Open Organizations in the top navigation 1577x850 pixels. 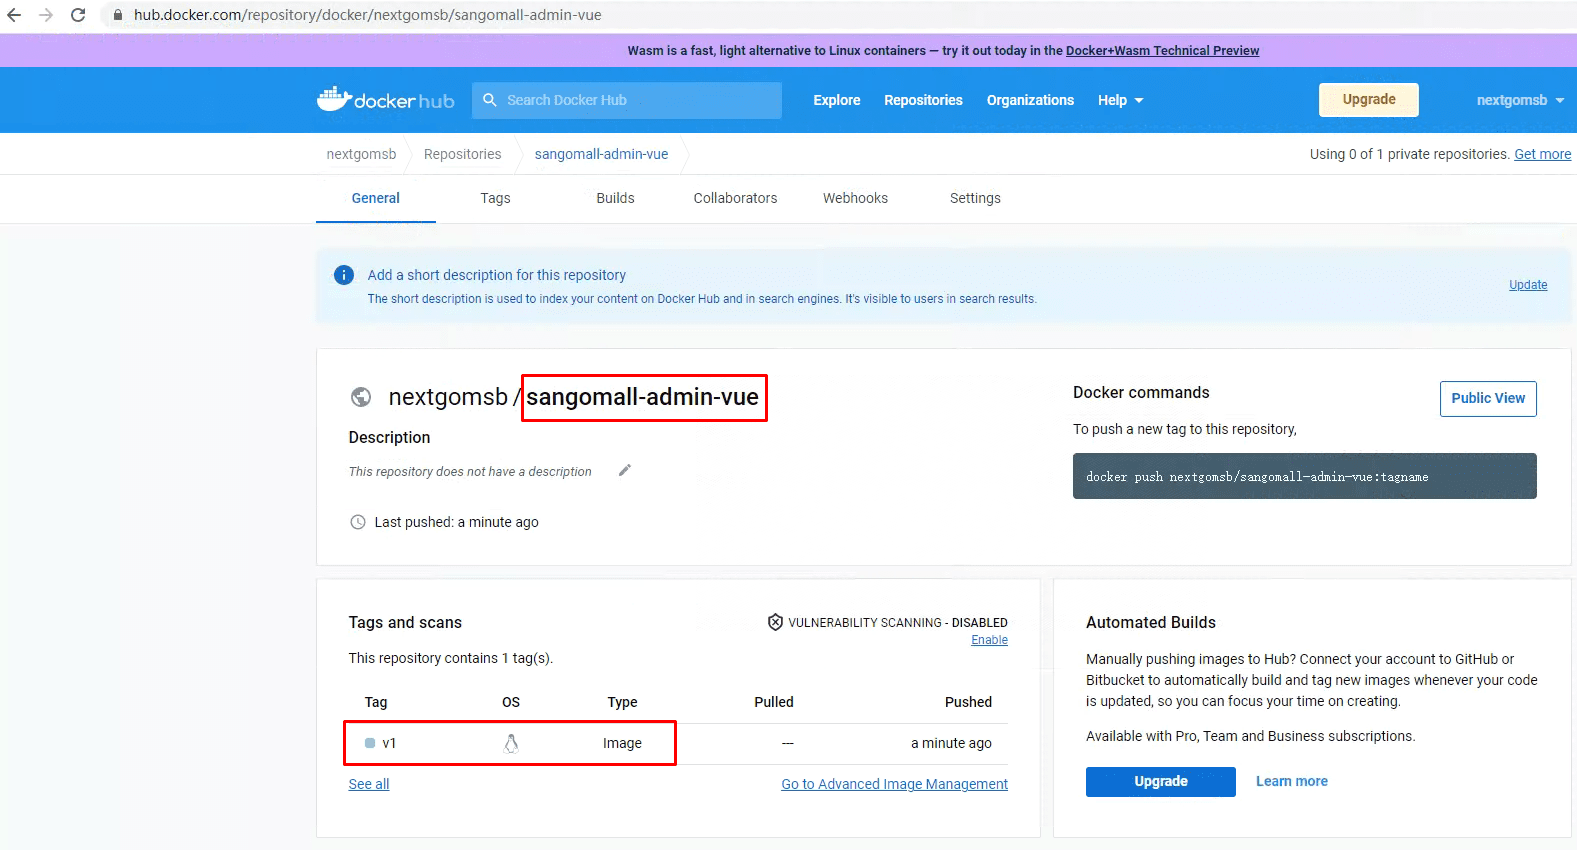pos(1030,100)
